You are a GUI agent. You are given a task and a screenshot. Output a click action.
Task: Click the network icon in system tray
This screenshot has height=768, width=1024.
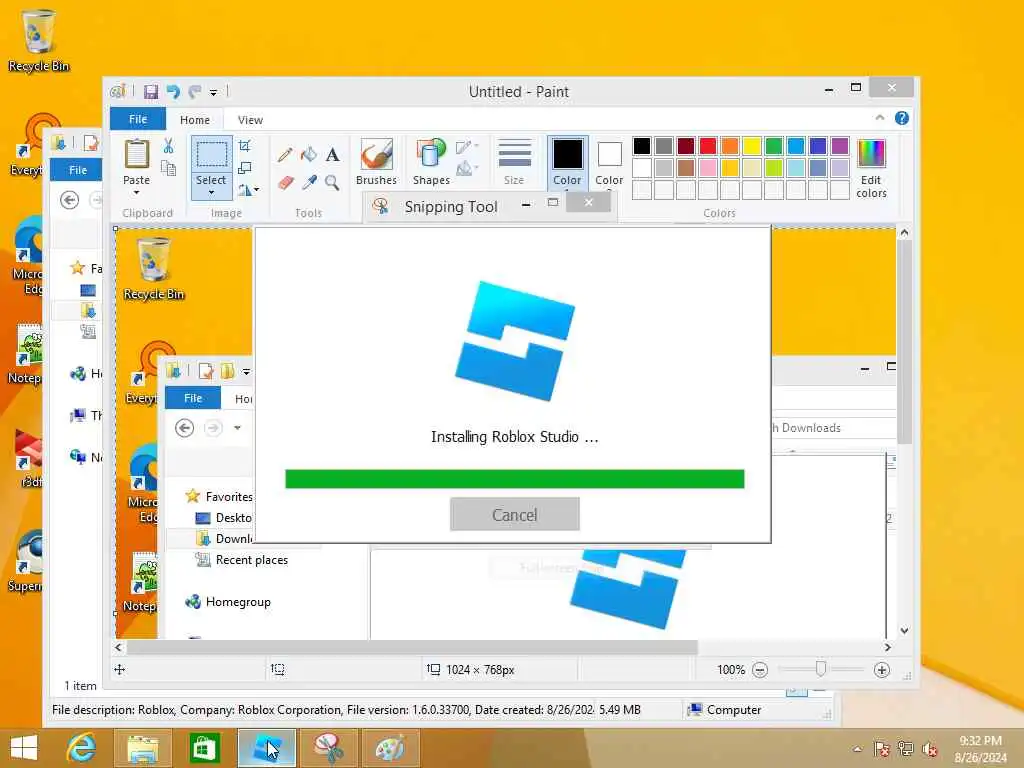pyautogui.click(x=905, y=750)
